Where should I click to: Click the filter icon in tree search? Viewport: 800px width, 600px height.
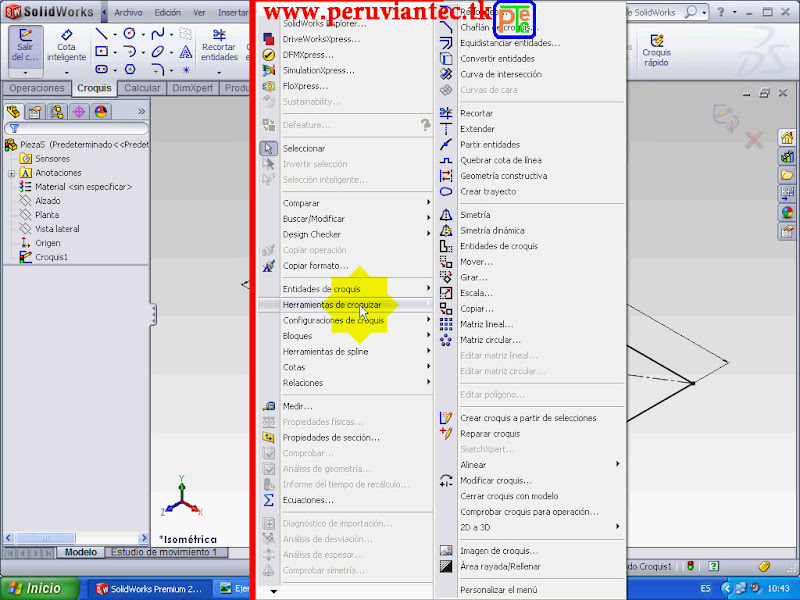pos(14,128)
